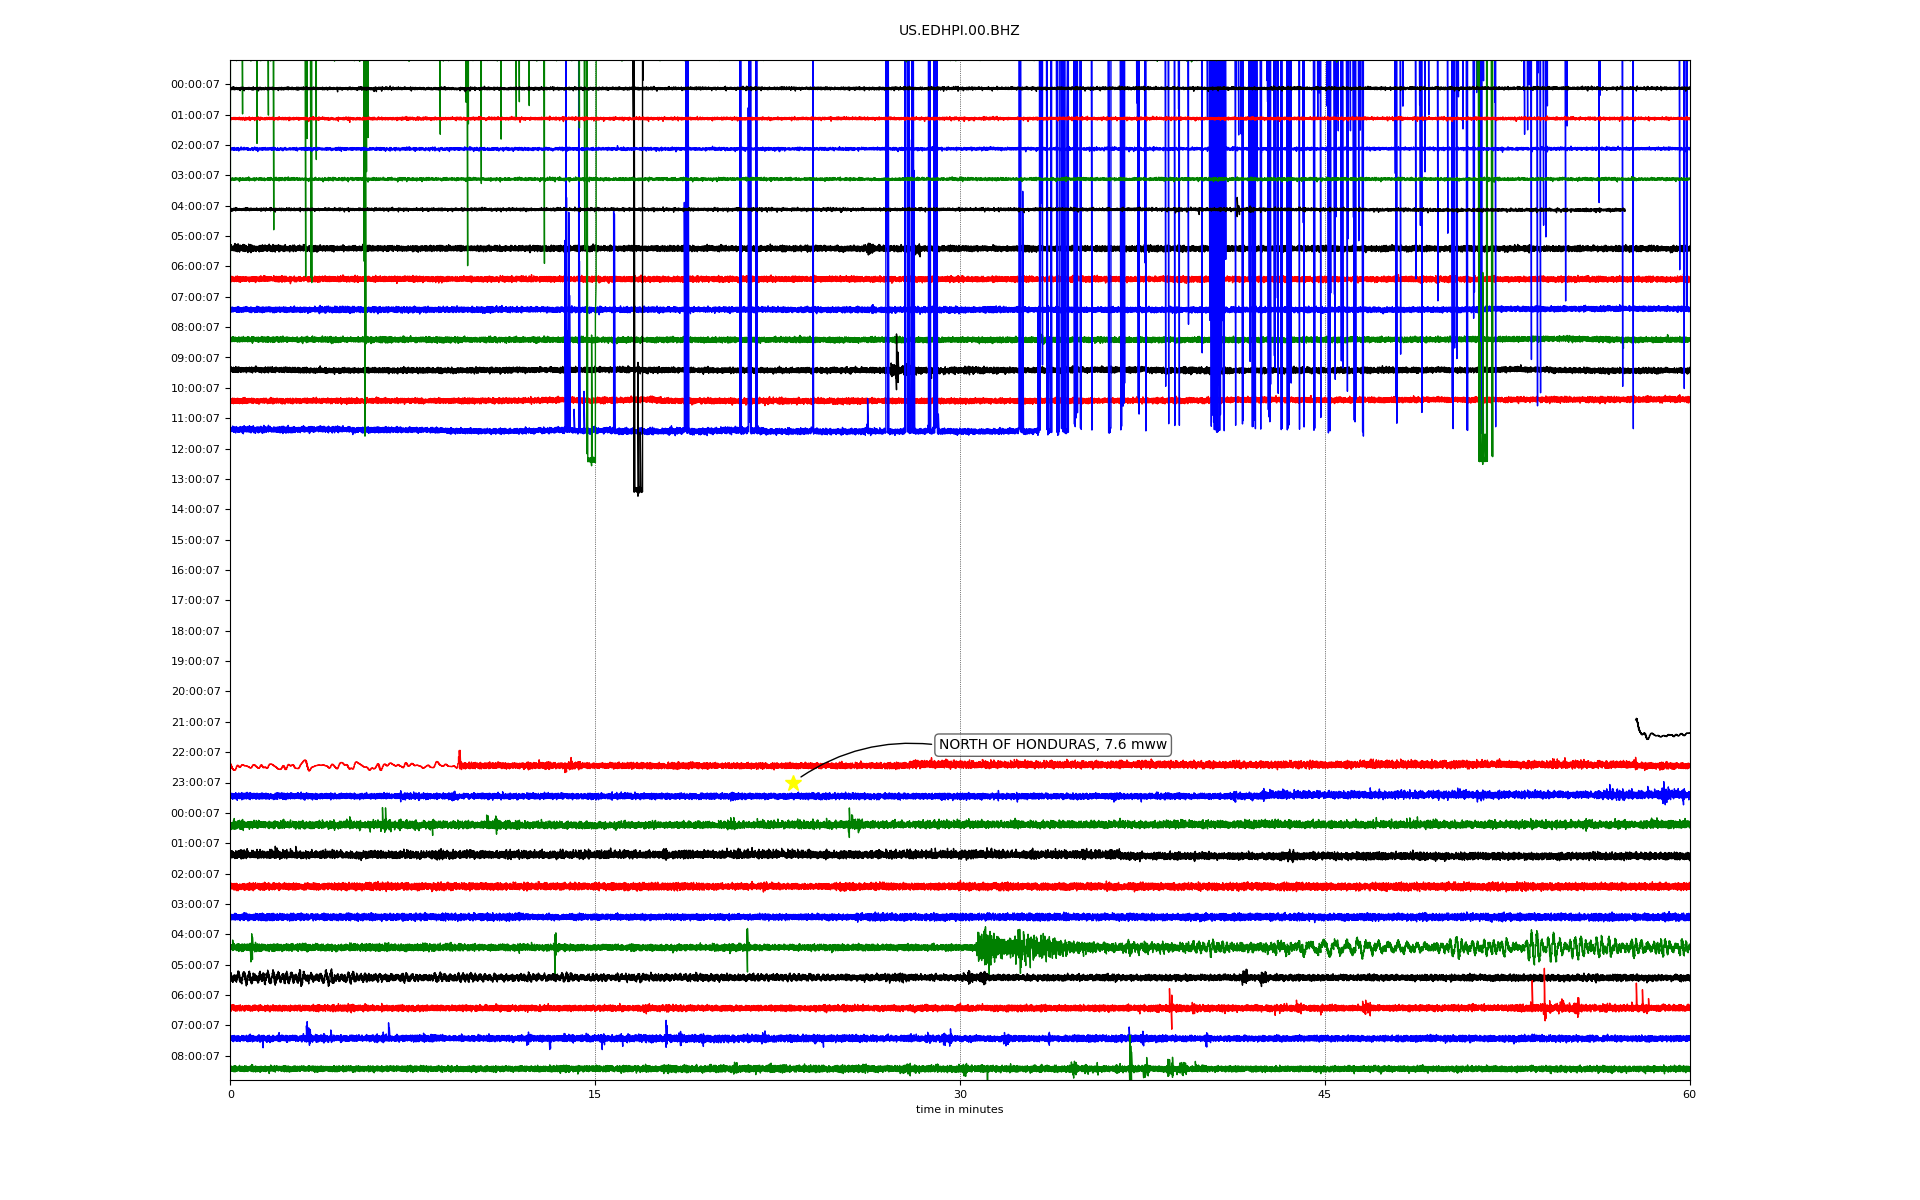Click the plot title US.EDHPI.00.BHZ

(958, 31)
